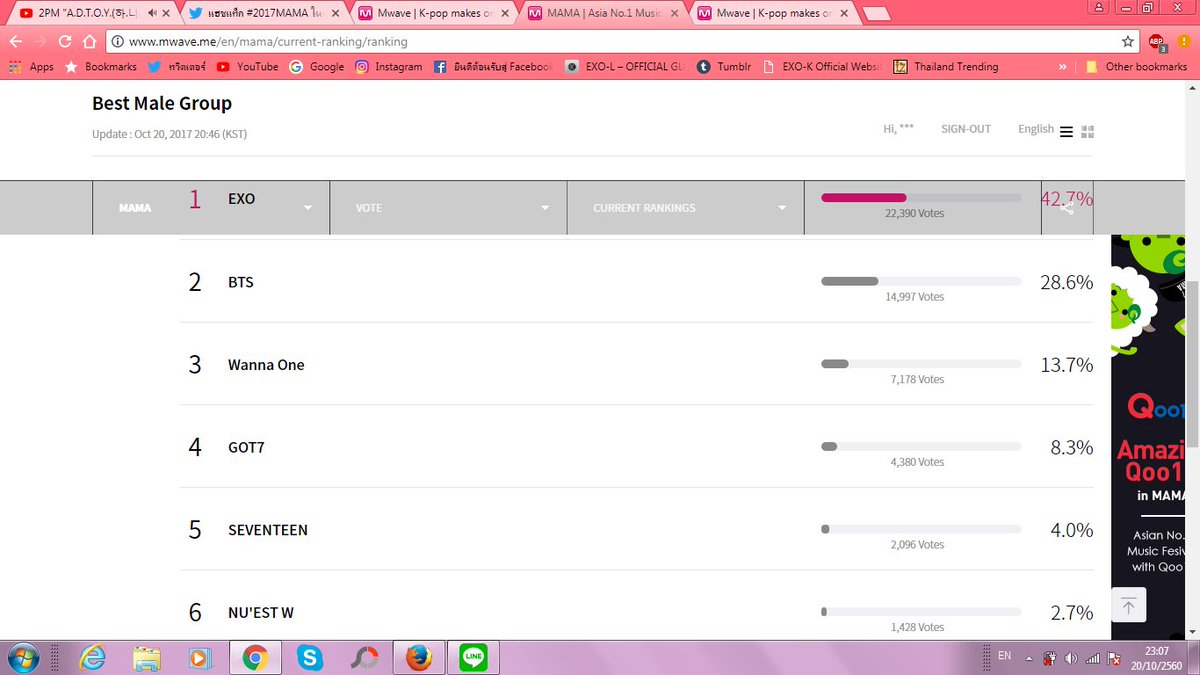This screenshot has height=675, width=1200.
Task: Open the English language selector
Action: click(x=1035, y=129)
